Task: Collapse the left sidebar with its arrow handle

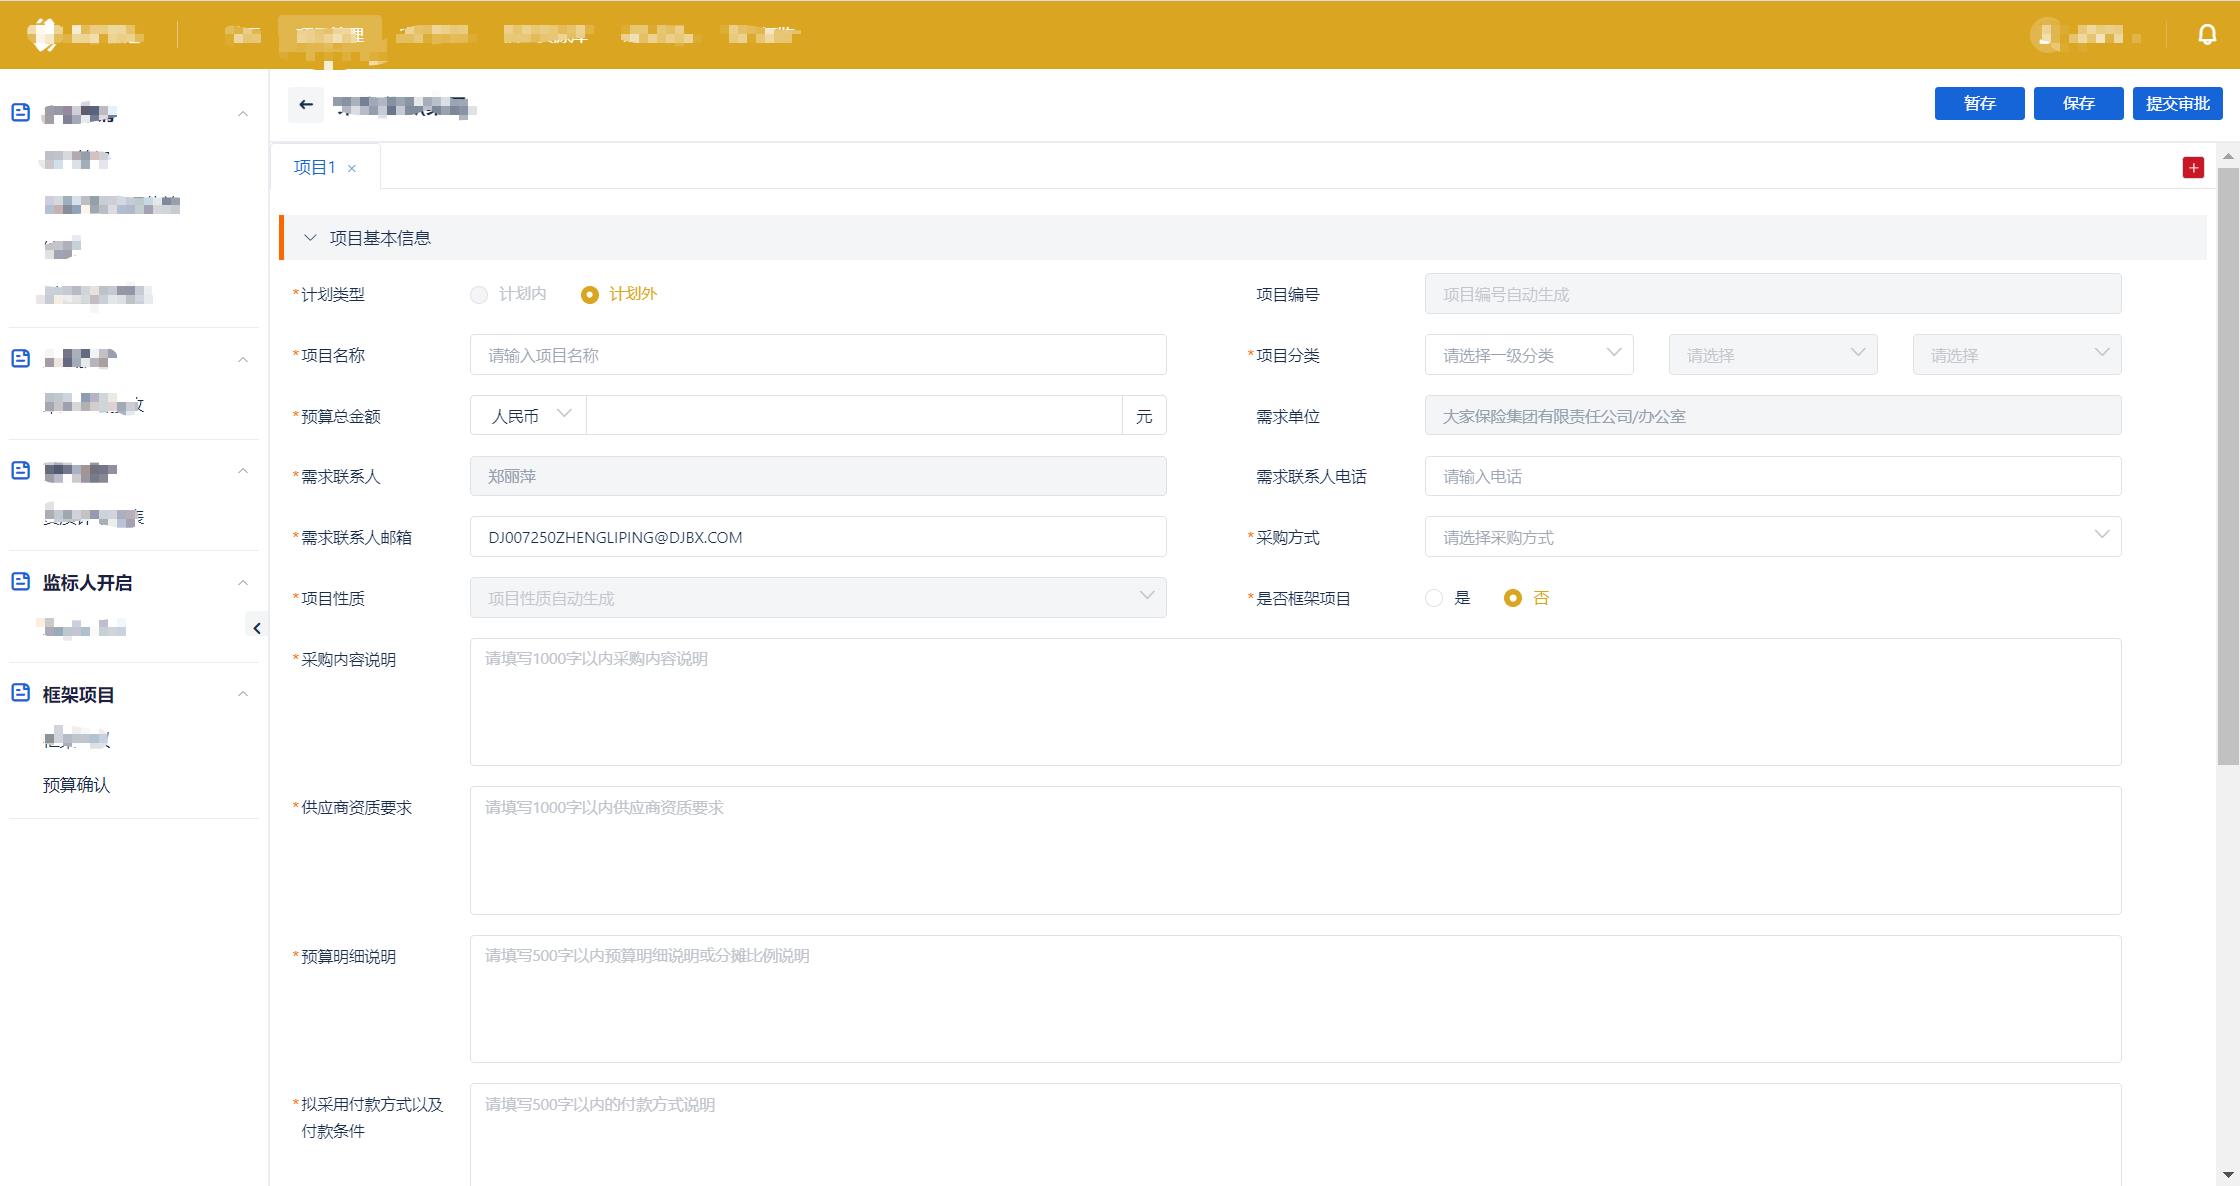Action: [257, 628]
